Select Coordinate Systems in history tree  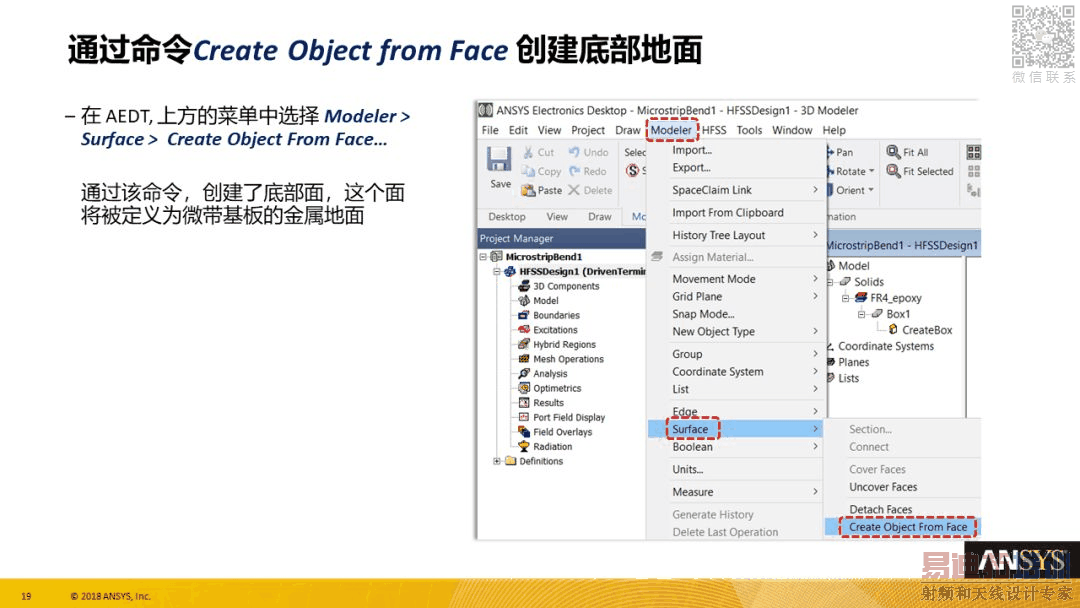coord(885,346)
